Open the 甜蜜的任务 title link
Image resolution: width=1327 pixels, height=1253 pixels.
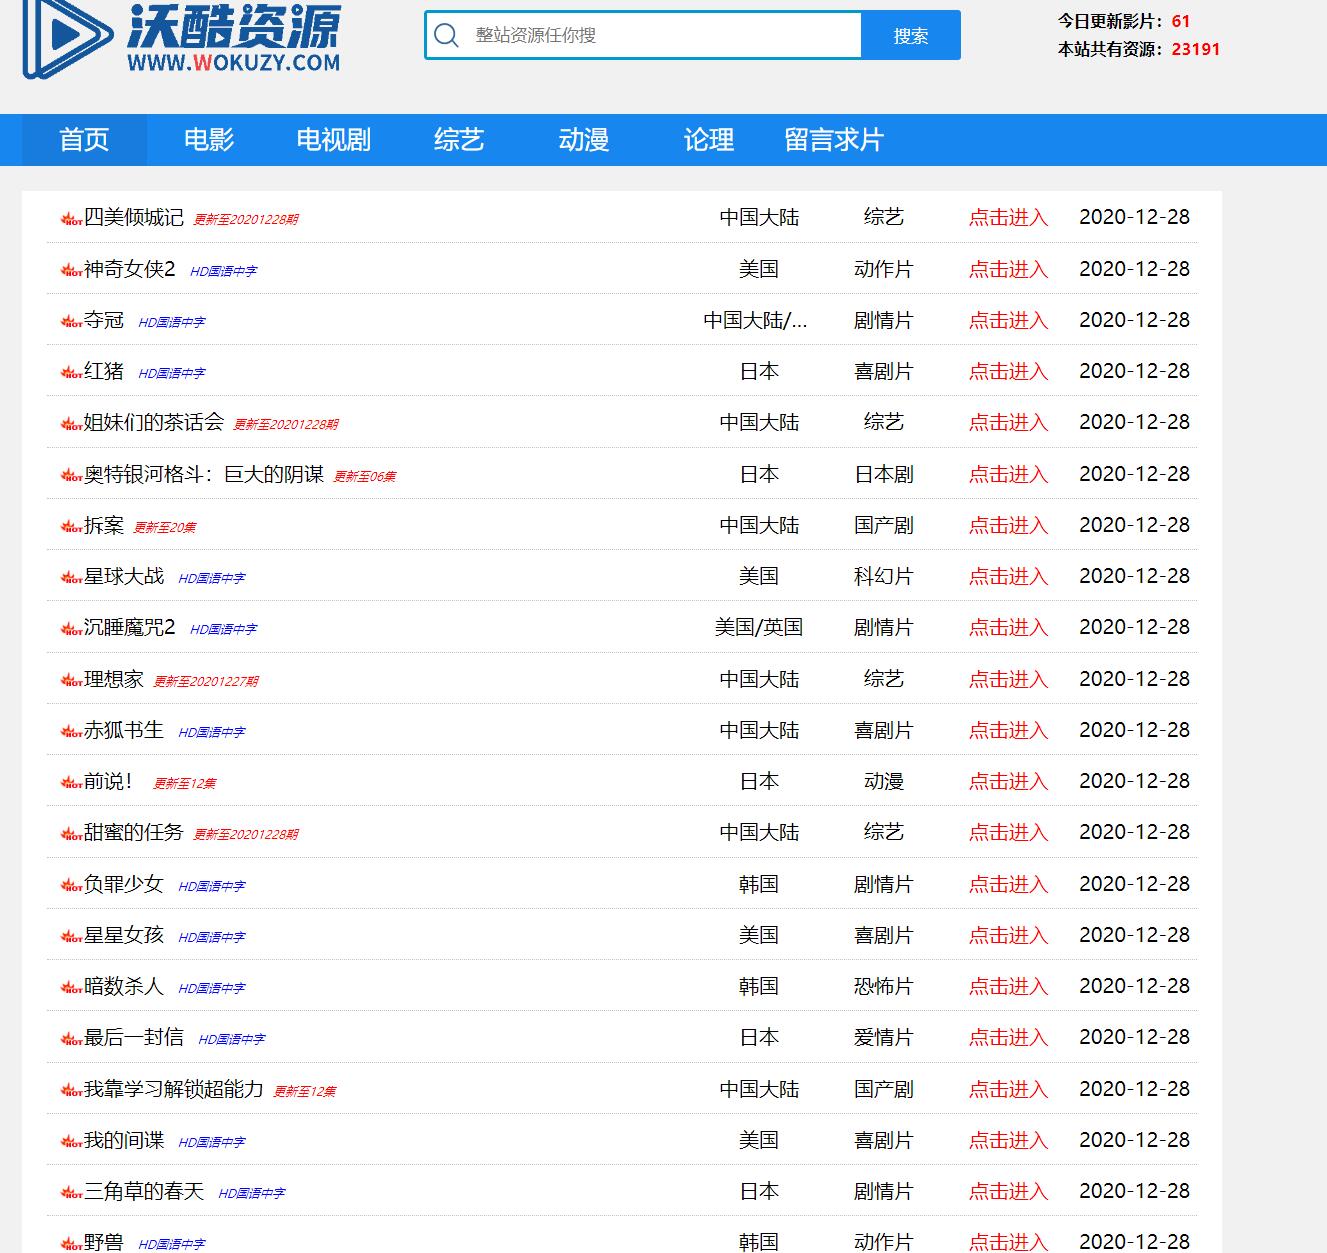(x=134, y=832)
